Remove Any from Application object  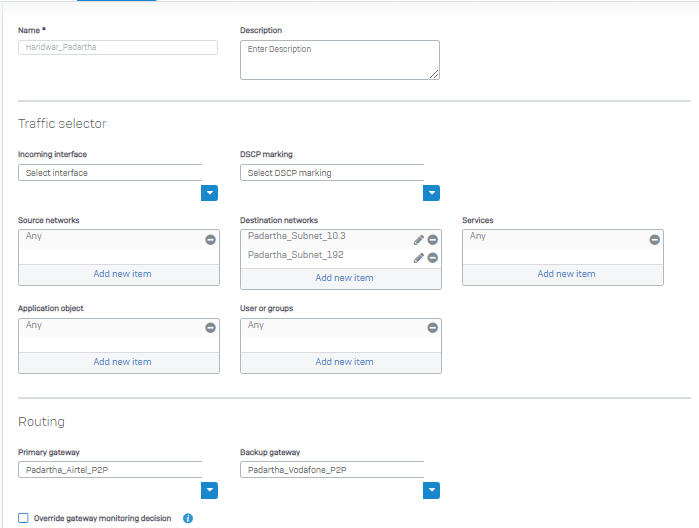coord(210,328)
